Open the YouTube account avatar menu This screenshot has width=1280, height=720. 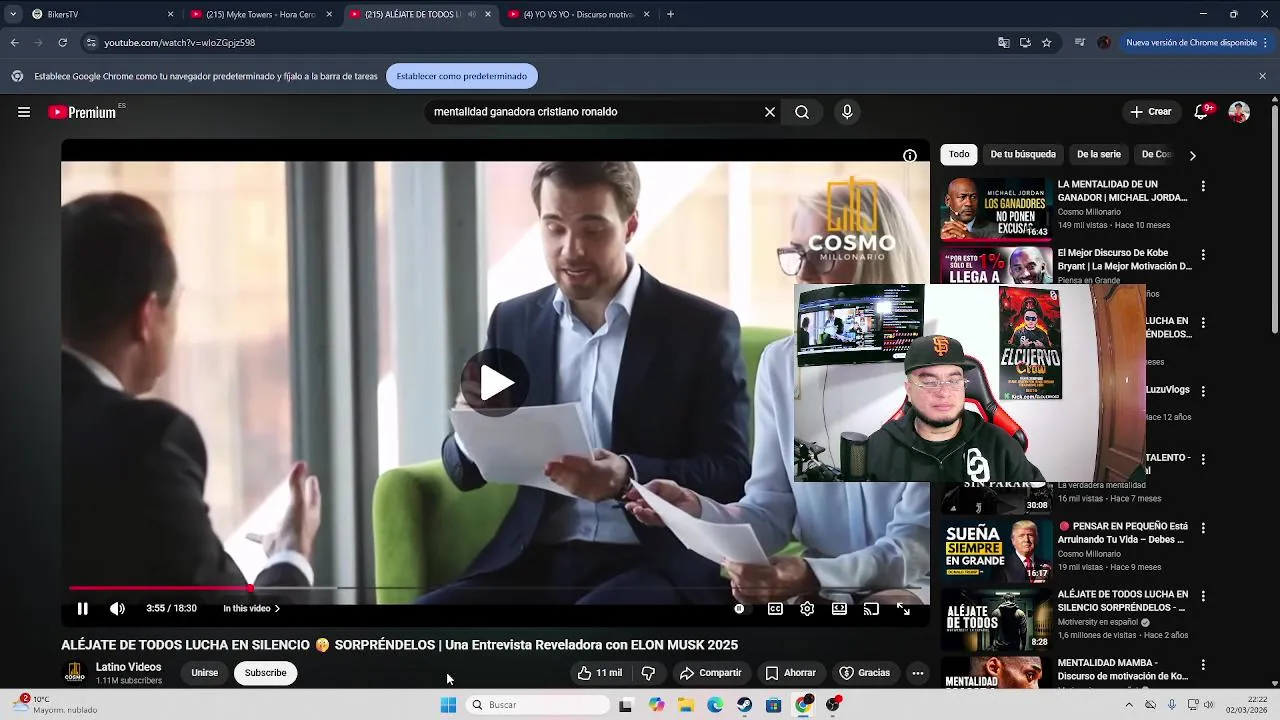click(1239, 112)
